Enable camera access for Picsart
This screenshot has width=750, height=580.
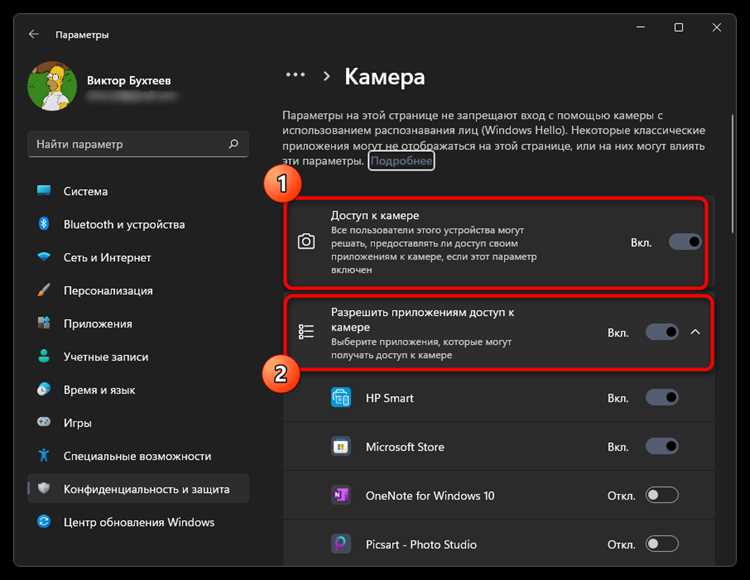pyautogui.click(x=662, y=544)
